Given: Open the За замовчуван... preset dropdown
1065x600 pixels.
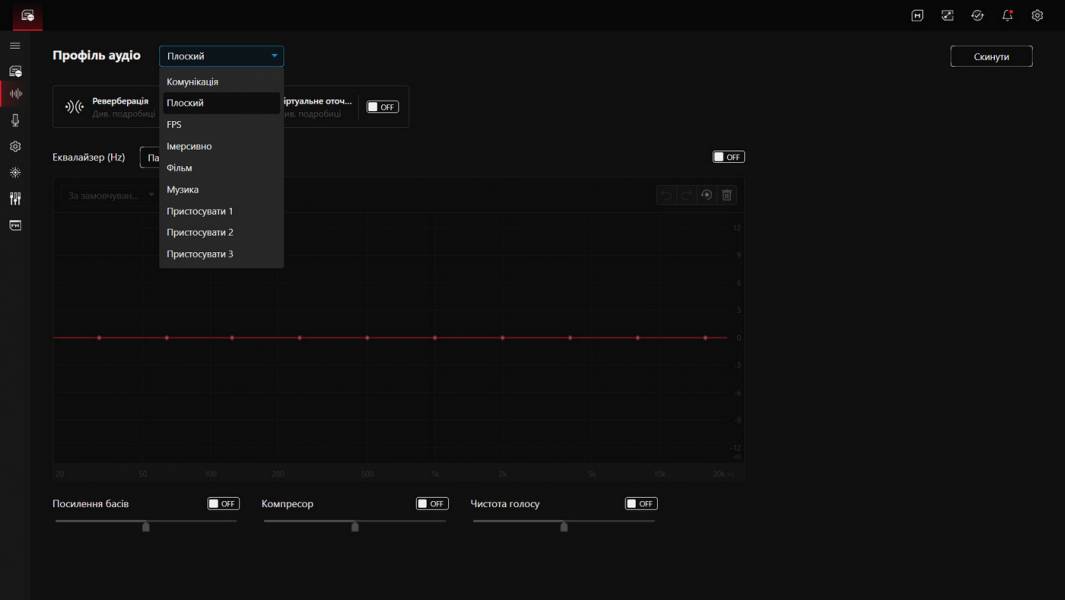Looking at the screenshot, I should pyautogui.click(x=111, y=195).
